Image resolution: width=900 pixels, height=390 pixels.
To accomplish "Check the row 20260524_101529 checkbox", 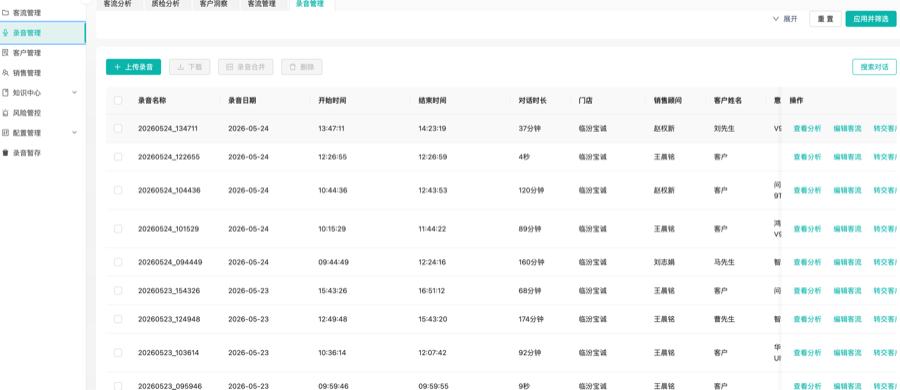I will [118, 229].
